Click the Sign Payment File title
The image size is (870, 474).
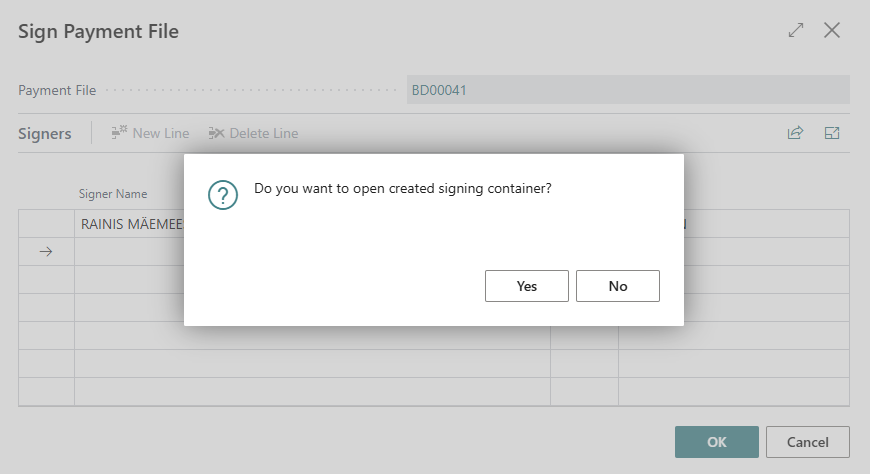pos(98,31)
